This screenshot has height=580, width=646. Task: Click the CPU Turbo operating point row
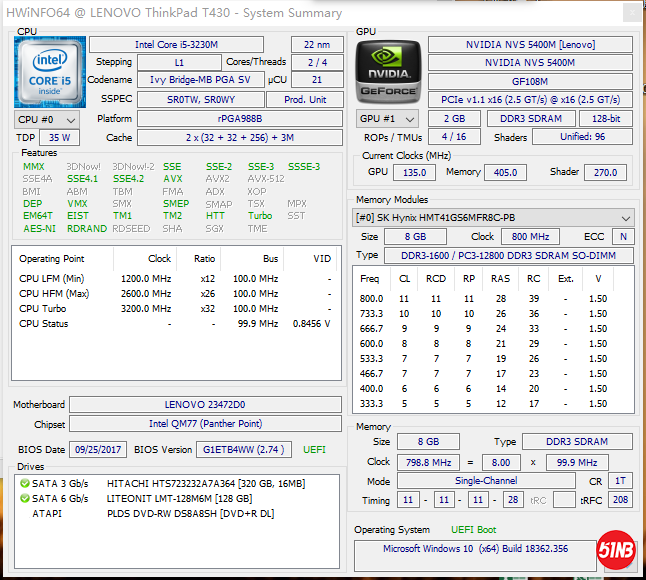click(x=175, y=309)
